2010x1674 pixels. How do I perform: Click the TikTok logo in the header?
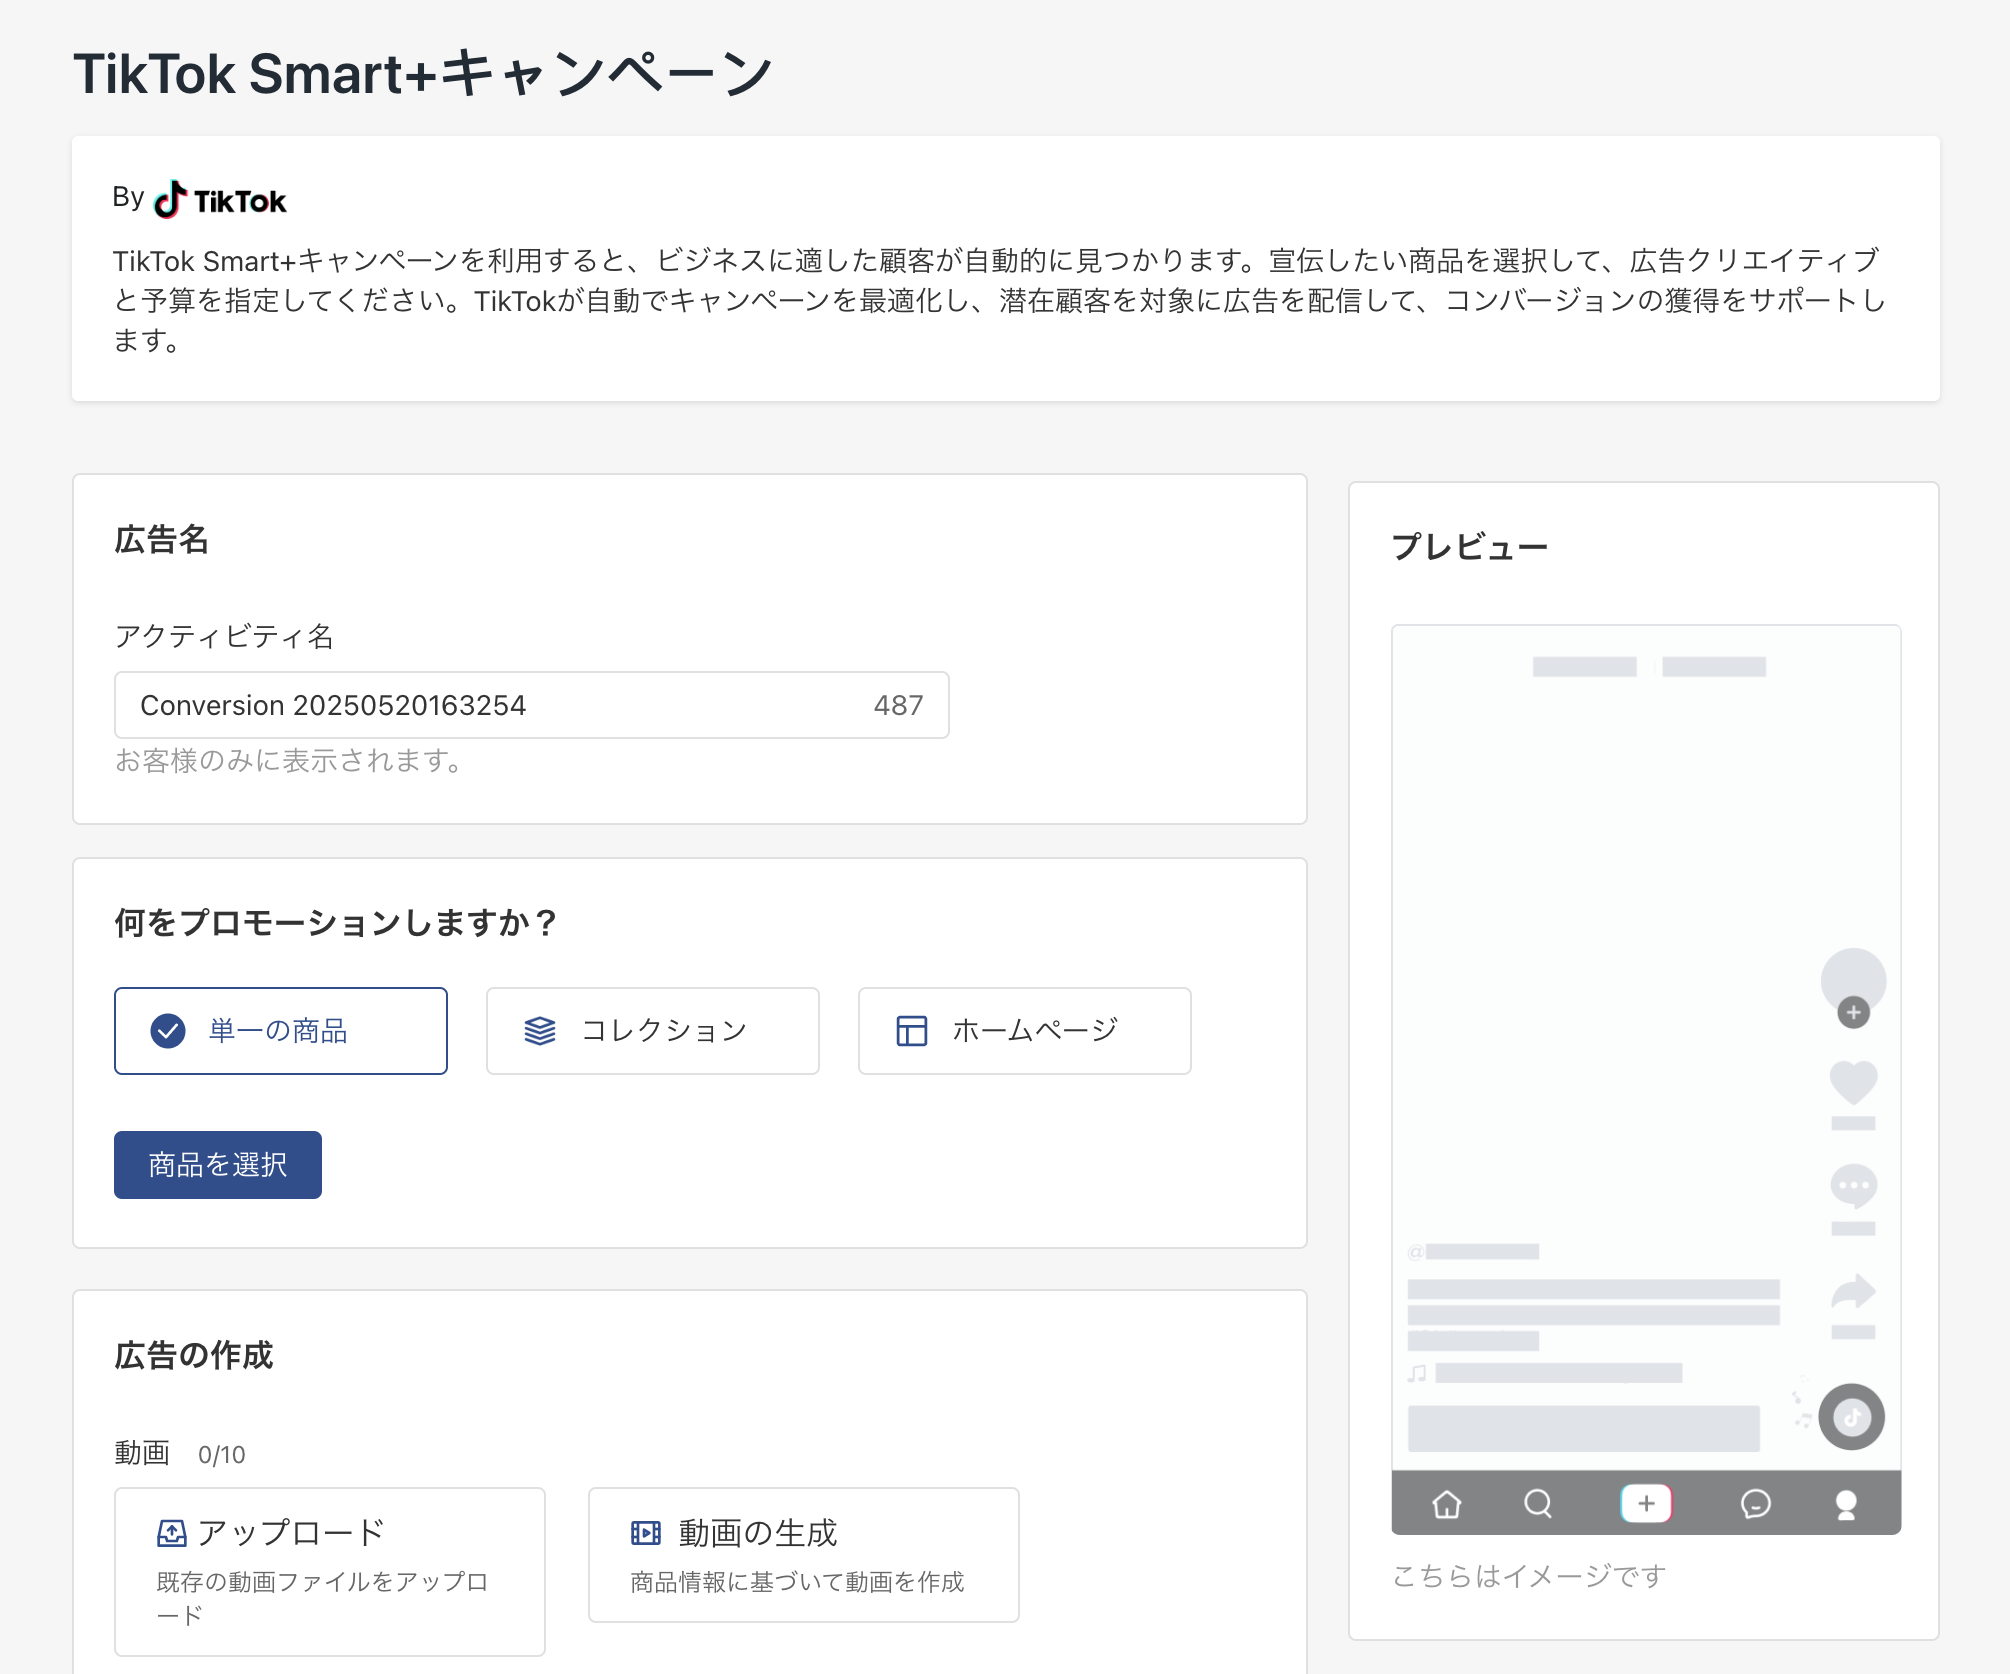coord(220,200)
